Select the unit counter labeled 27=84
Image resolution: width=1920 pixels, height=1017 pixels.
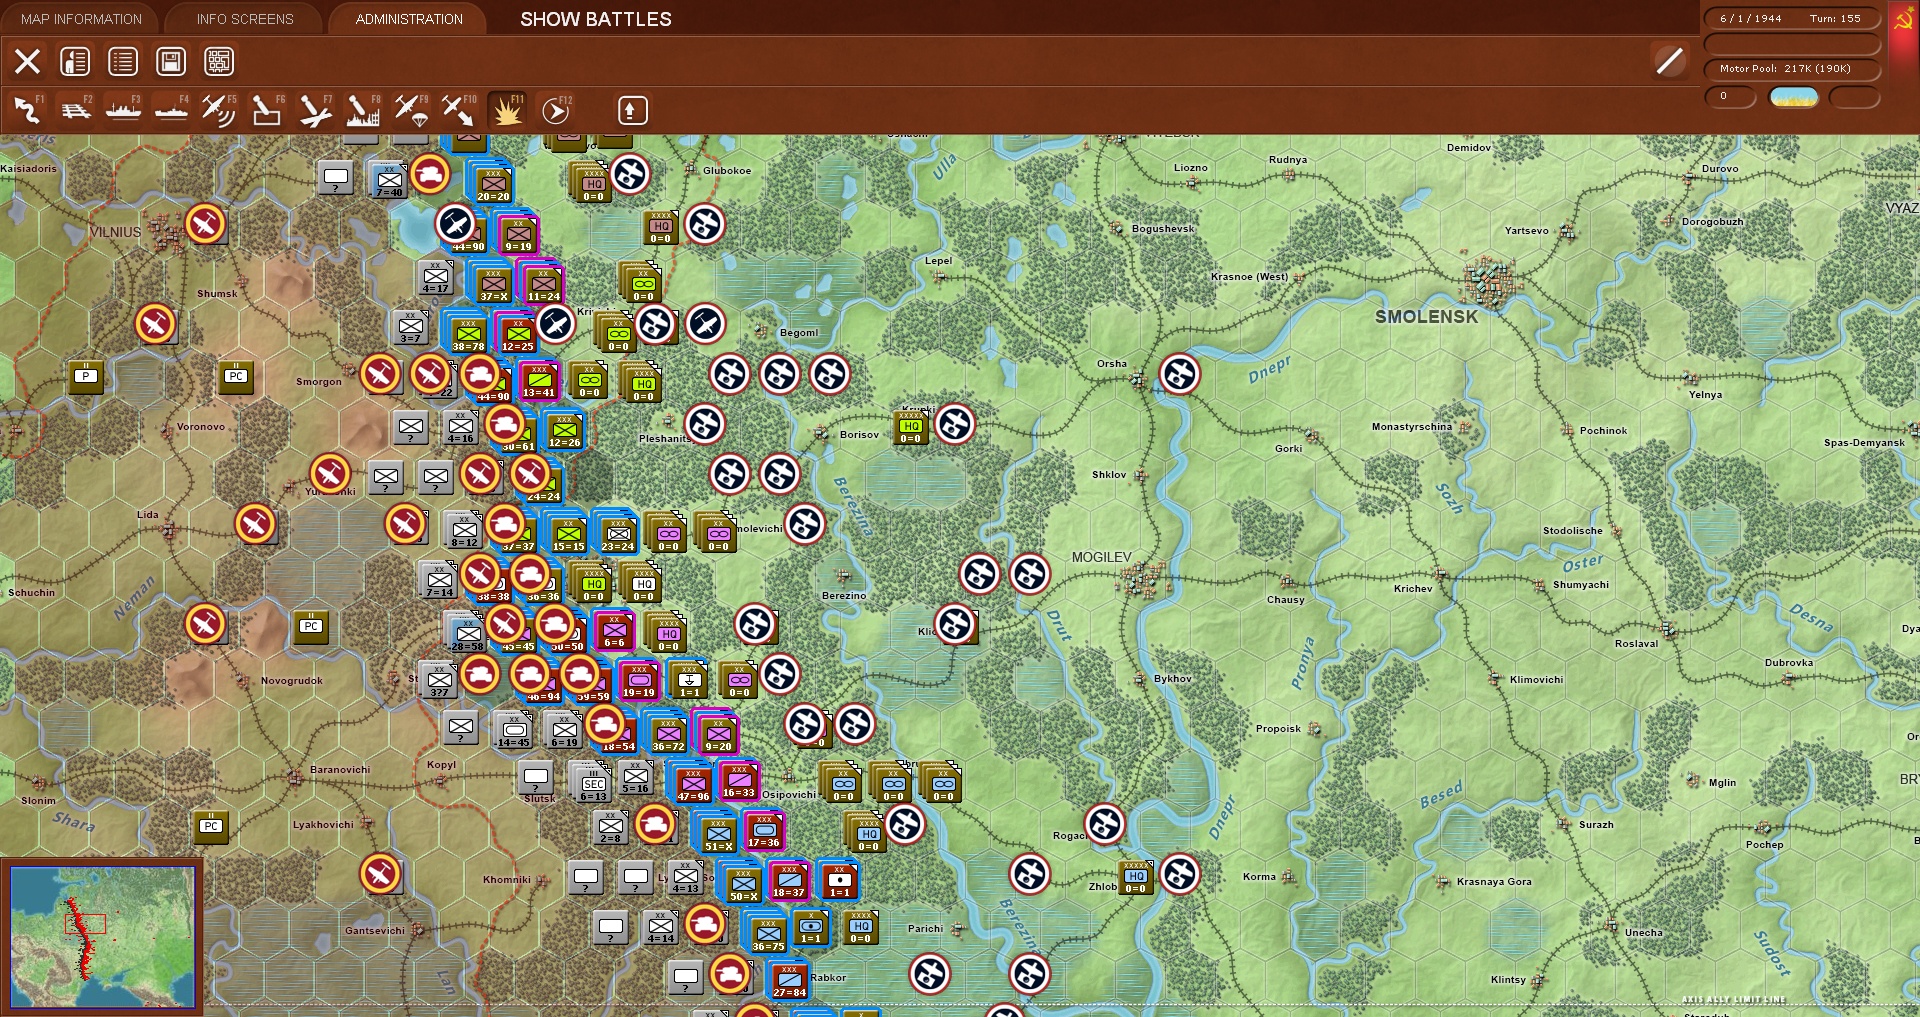[789, 981]
